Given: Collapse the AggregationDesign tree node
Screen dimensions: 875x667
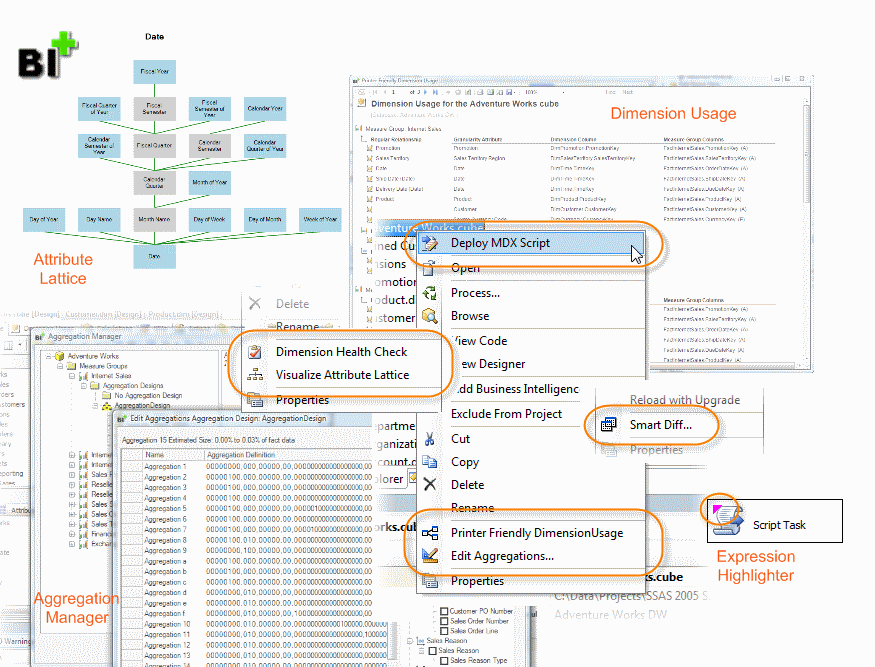Looking at the screenshot, I should [x=95, y=406].
